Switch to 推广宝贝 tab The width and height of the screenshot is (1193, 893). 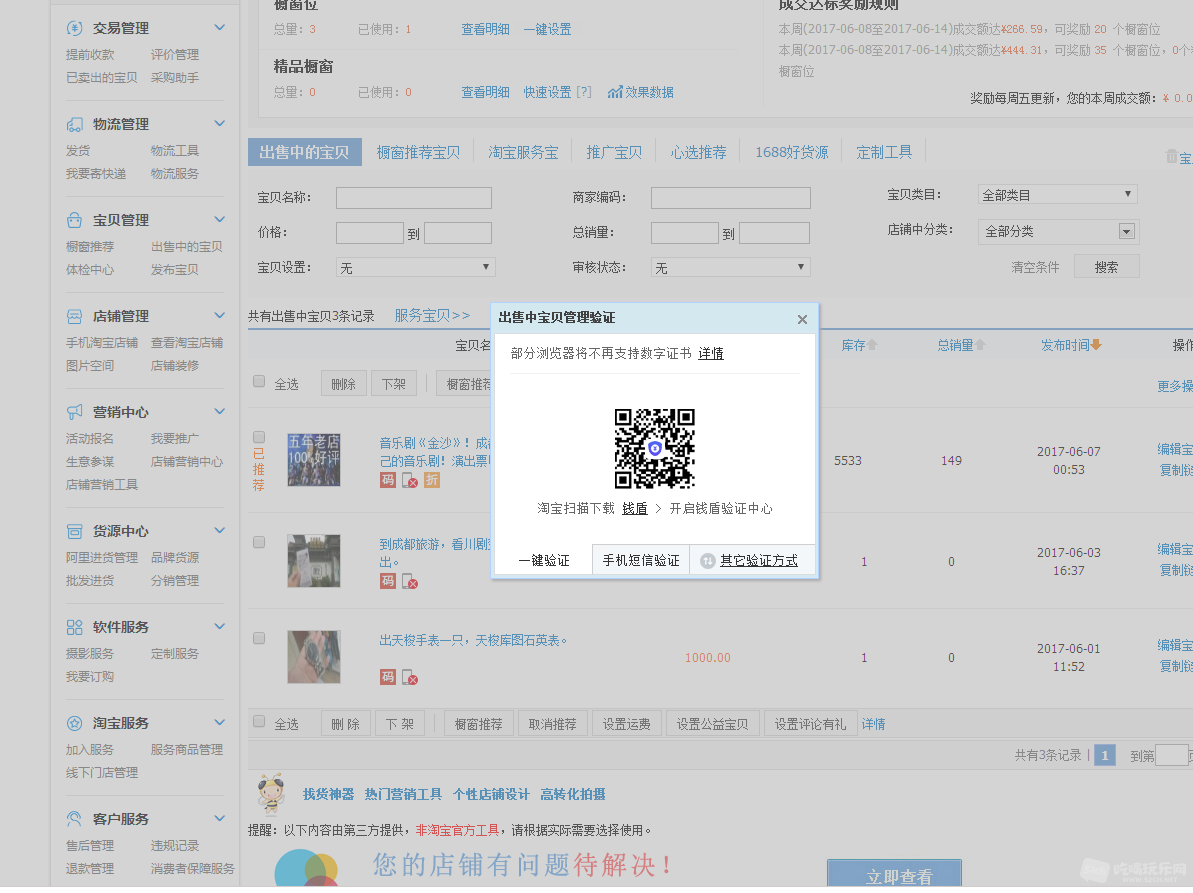pyautogui.click(x=614, y=153)
